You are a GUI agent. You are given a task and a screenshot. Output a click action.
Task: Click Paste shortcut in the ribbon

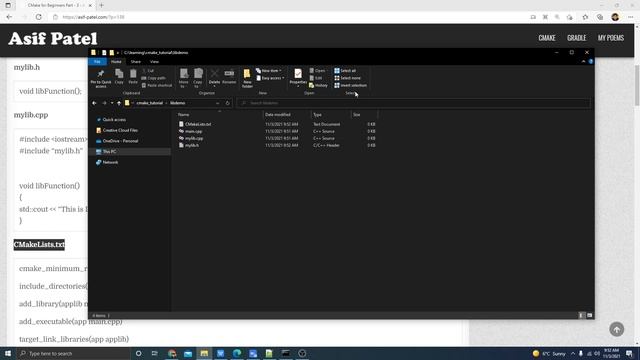point(157,85)
